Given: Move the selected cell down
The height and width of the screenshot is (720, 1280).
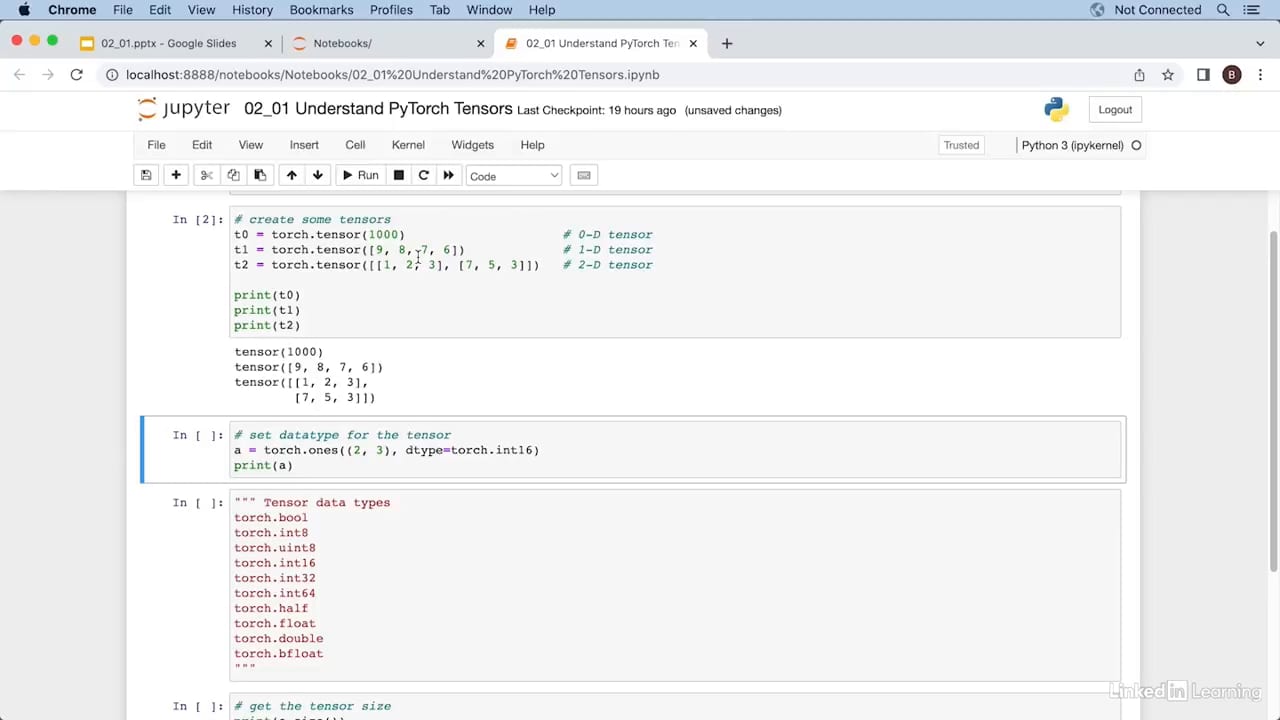Looking at the screenshot, I should tap(318, 176).
